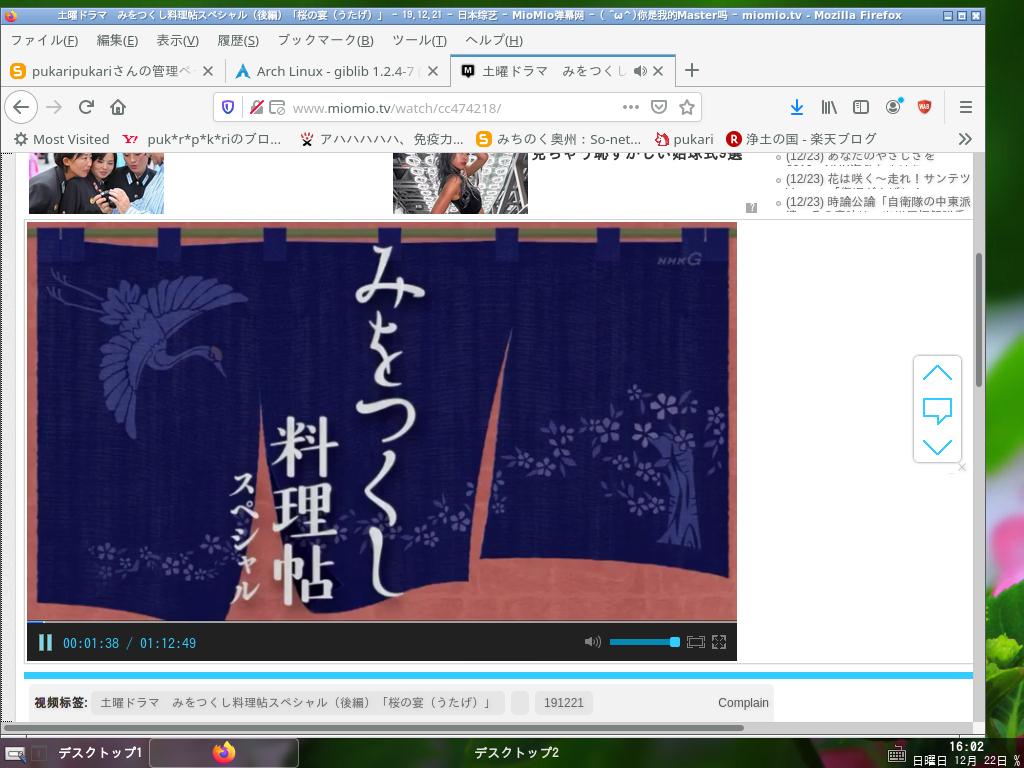1024x768 pixels.
Task: Open puk*r*p*k*riのブロ bookmark
Action: pos(202,139)
